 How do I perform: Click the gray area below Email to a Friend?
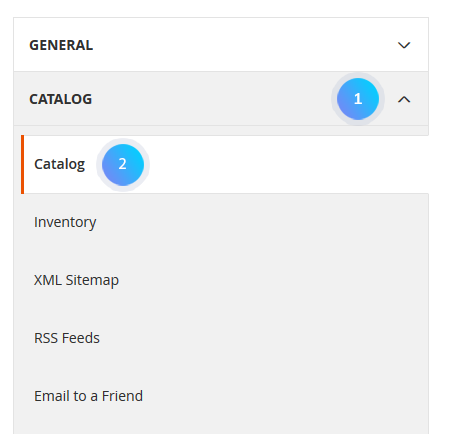coord(221,420)
